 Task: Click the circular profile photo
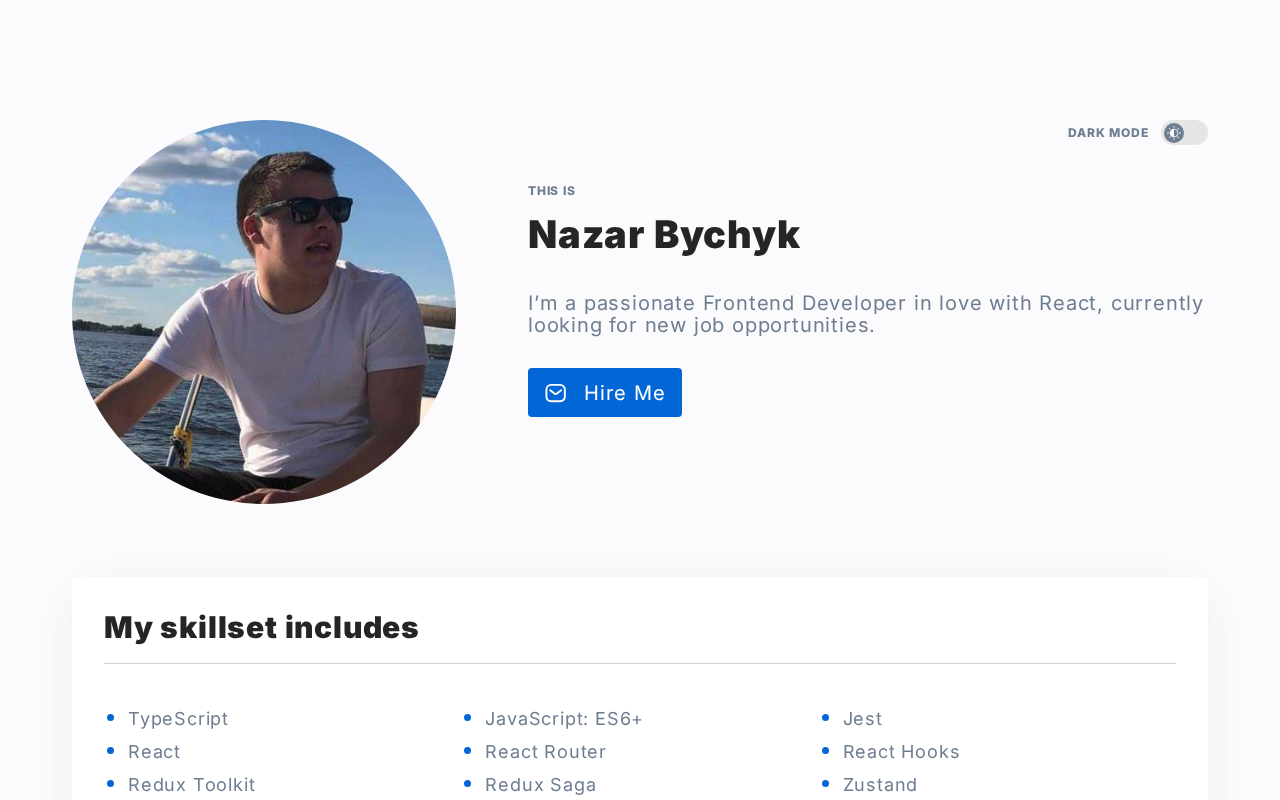[x=264, y=312]
